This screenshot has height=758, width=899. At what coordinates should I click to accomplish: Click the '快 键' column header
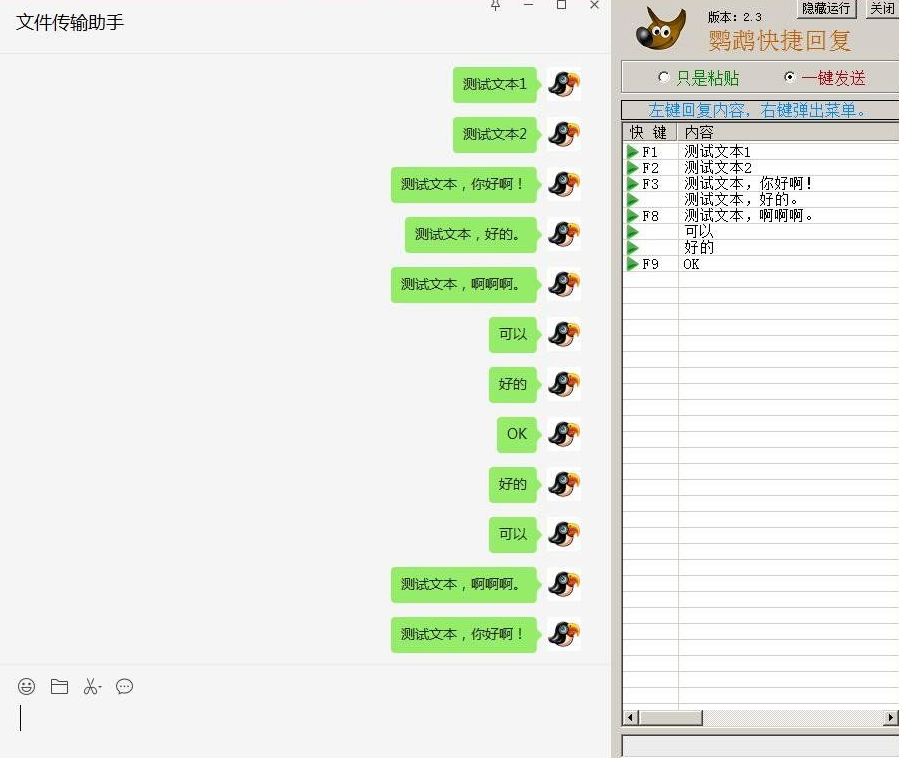tap(649, 132)
